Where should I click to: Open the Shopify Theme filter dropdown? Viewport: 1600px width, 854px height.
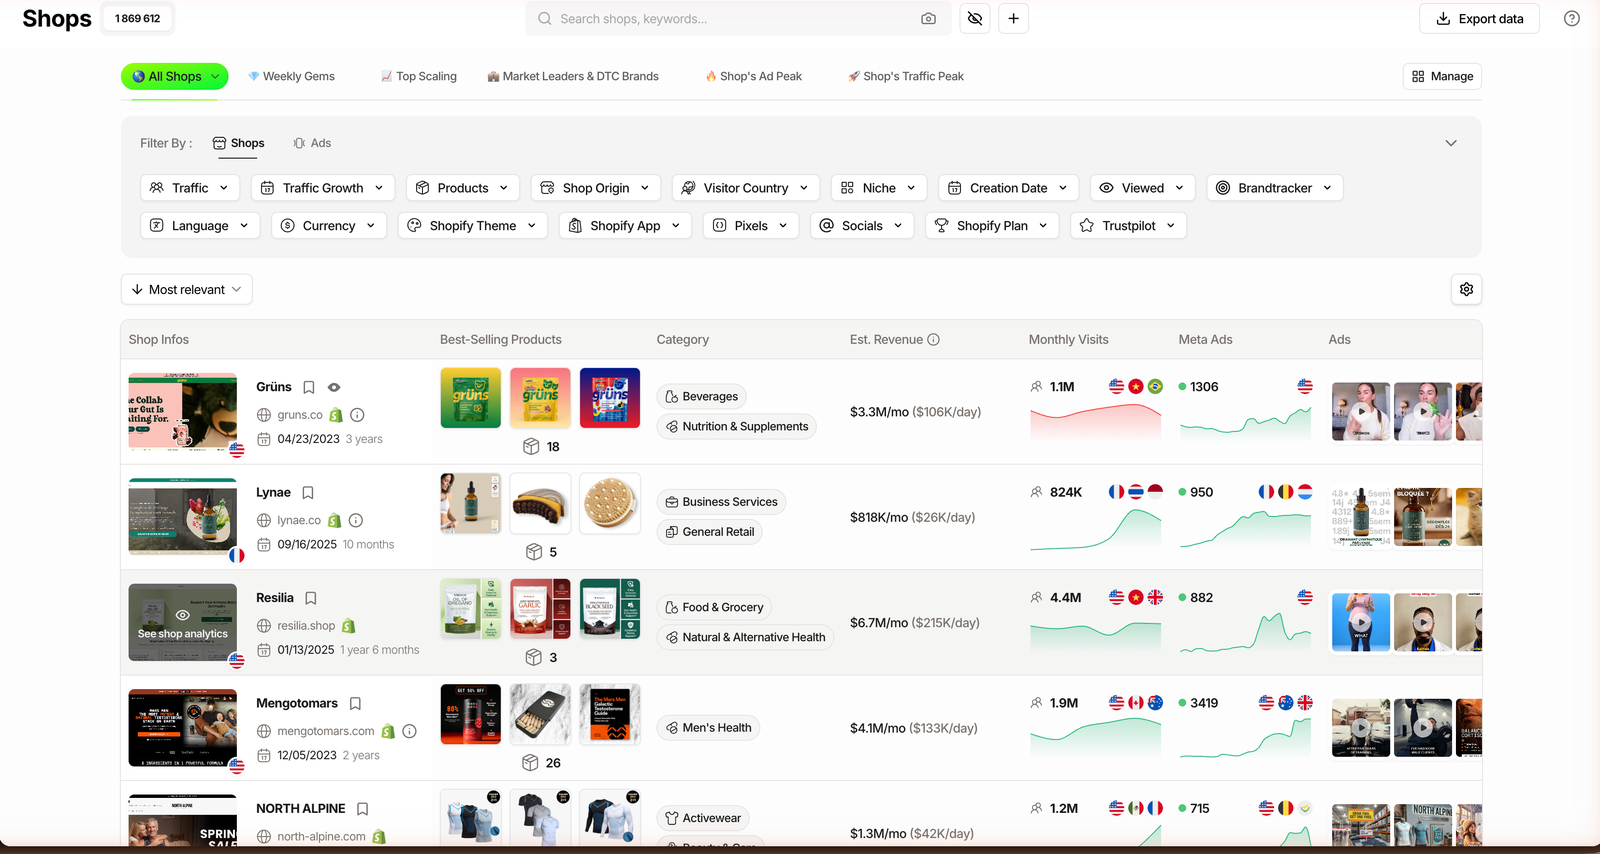(473, 225)
